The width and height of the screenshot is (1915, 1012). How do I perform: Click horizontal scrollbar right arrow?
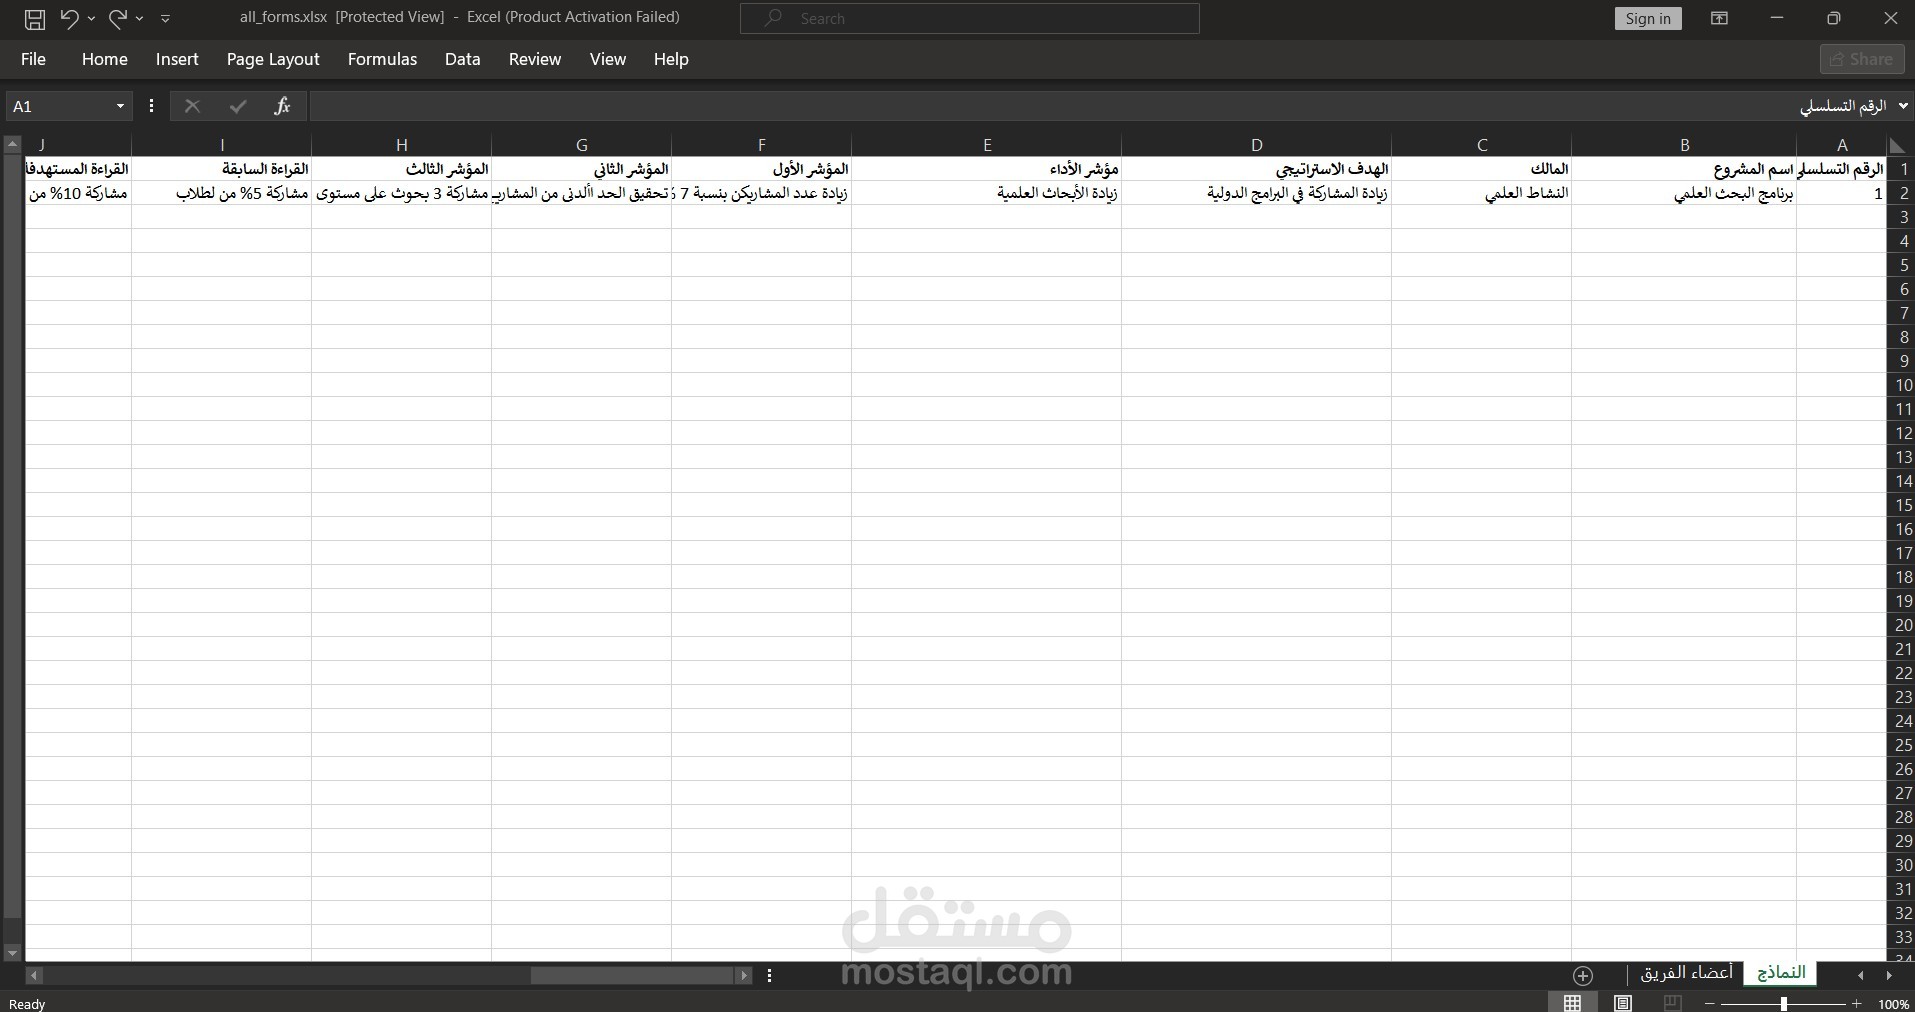pyautogui.click(x=744, y=975)
